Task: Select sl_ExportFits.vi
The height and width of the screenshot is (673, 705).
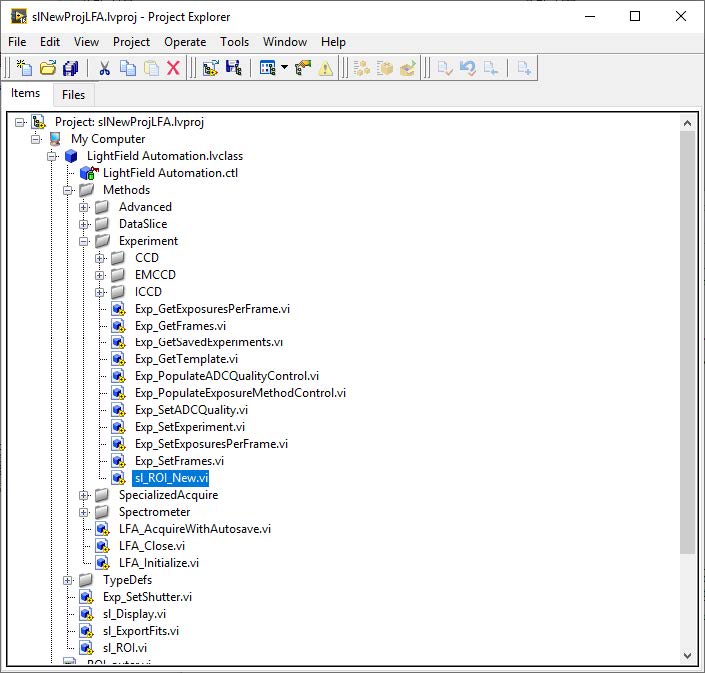Action: (x=141, y=631)
